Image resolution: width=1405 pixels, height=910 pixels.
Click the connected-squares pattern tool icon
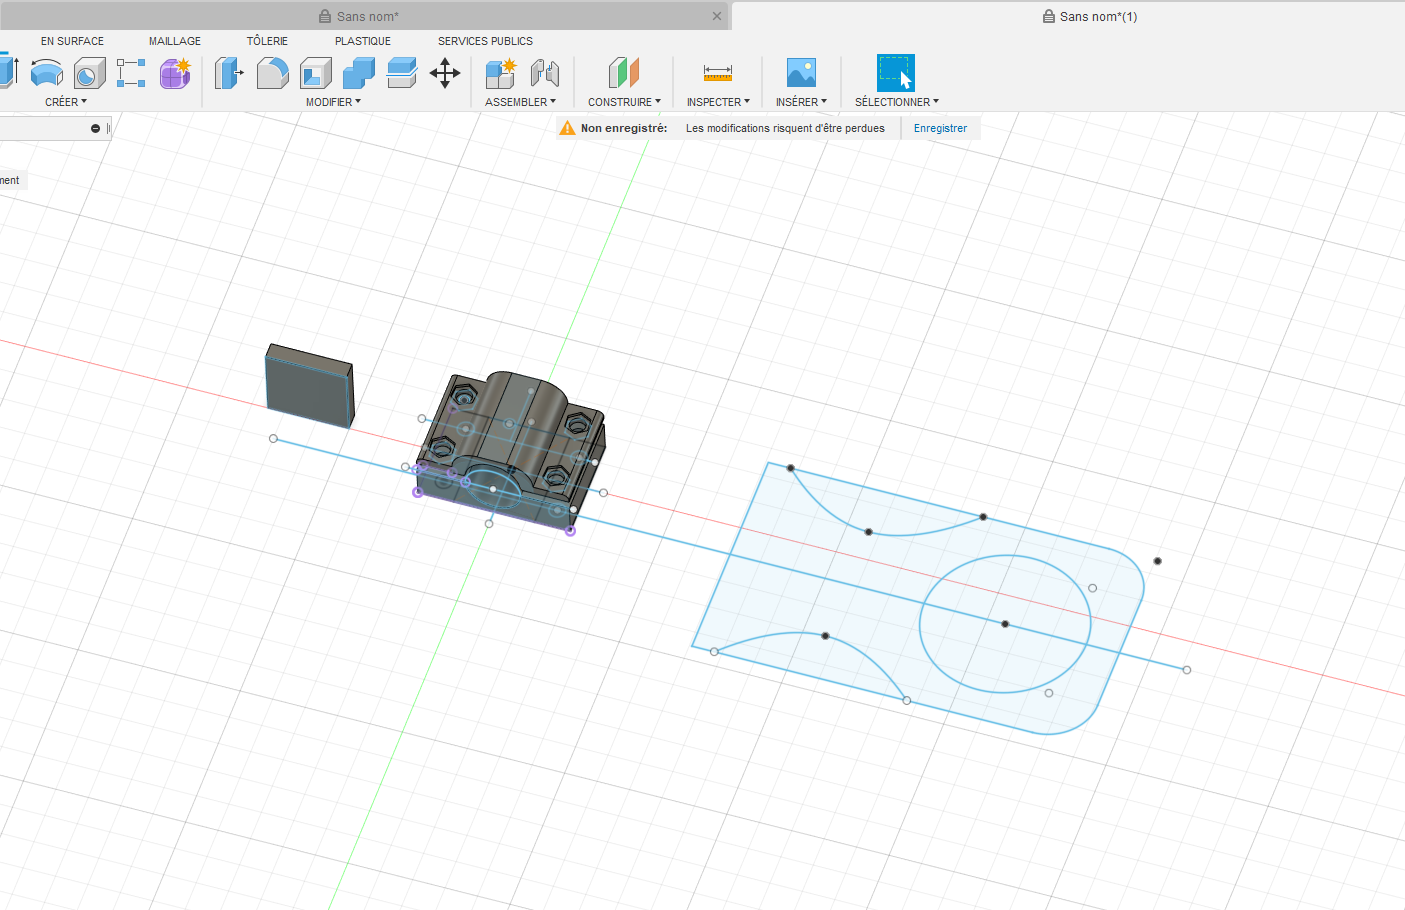point(131,73)
